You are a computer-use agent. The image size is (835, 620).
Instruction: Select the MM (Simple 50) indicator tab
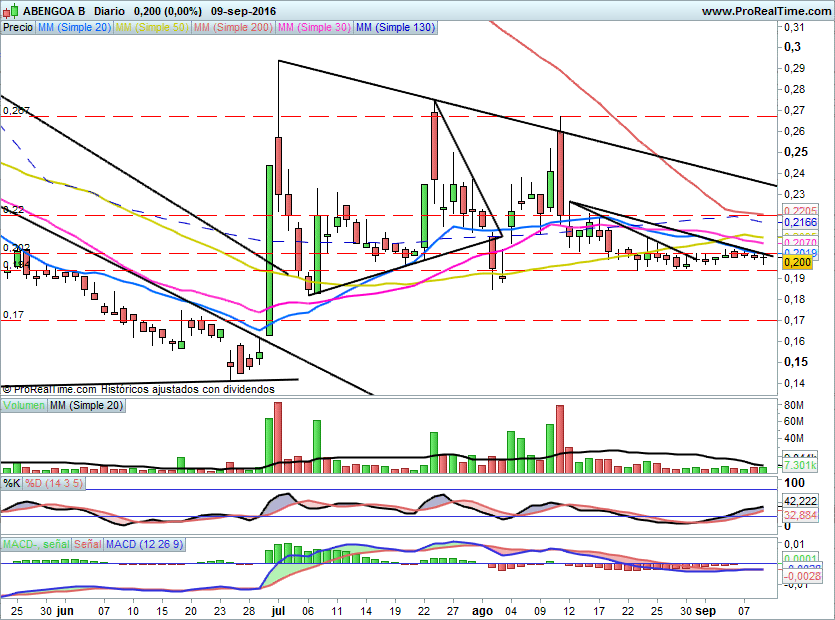pyautogui.click(x=151, y=28)
